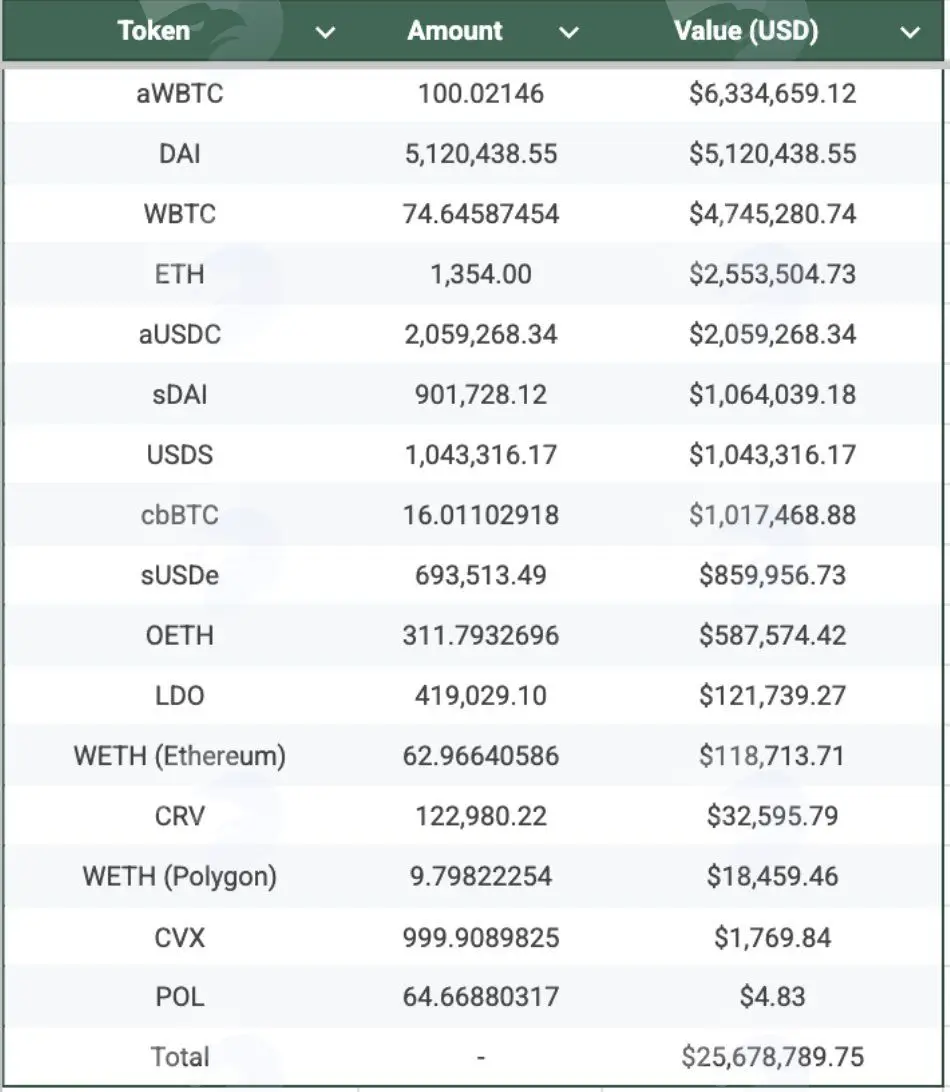Select the WETH (Ethereum) token cell
Viewport: 950px width, 1092px height.
[180, 756]
